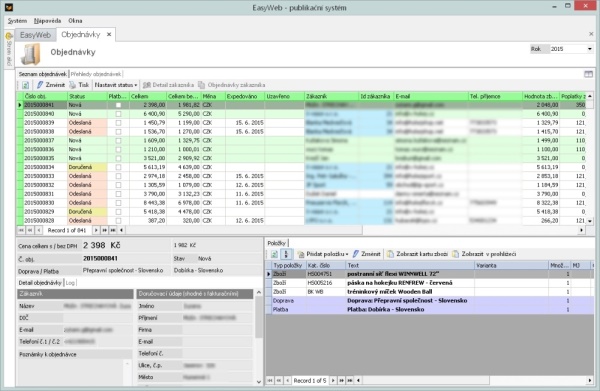Click items grid horizontal scroll-right arrow

click(x=589, y=381)
